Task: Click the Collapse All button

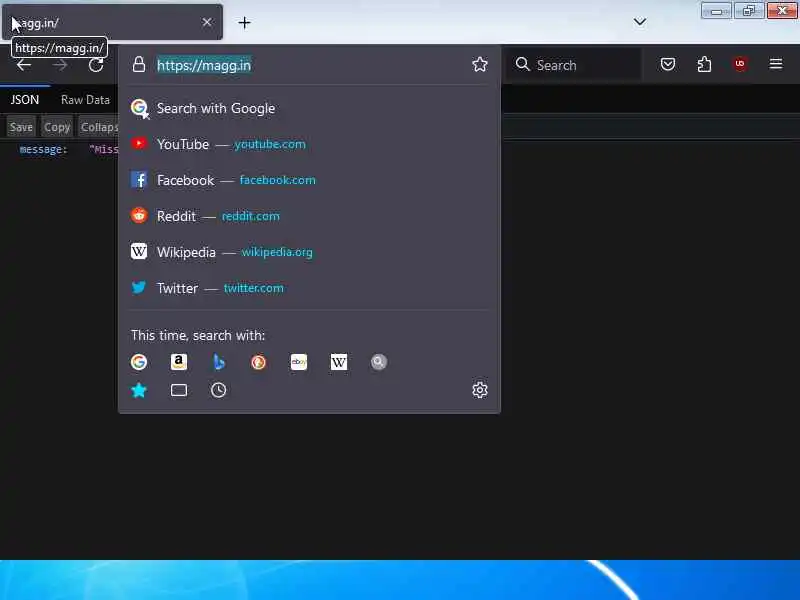Action: coord(98,127)
